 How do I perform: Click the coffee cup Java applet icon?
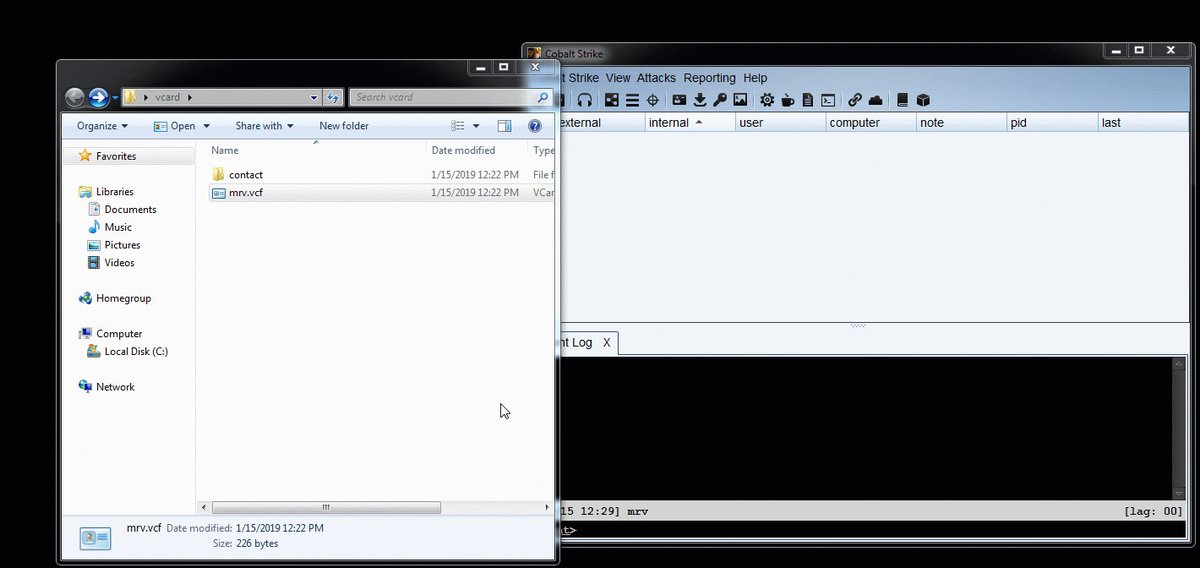point(788,100)
